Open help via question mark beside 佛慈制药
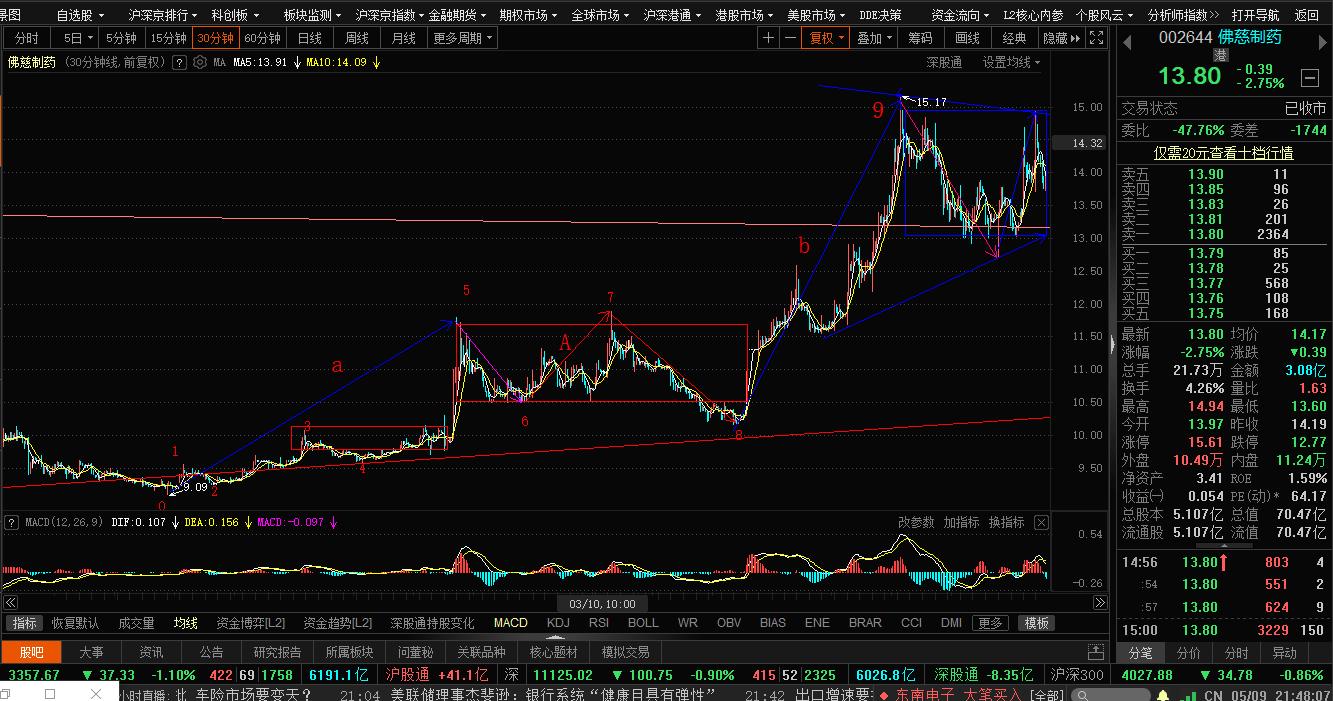Image resolution: width=1333 pixels, height=701 pixels. (179, 62)
